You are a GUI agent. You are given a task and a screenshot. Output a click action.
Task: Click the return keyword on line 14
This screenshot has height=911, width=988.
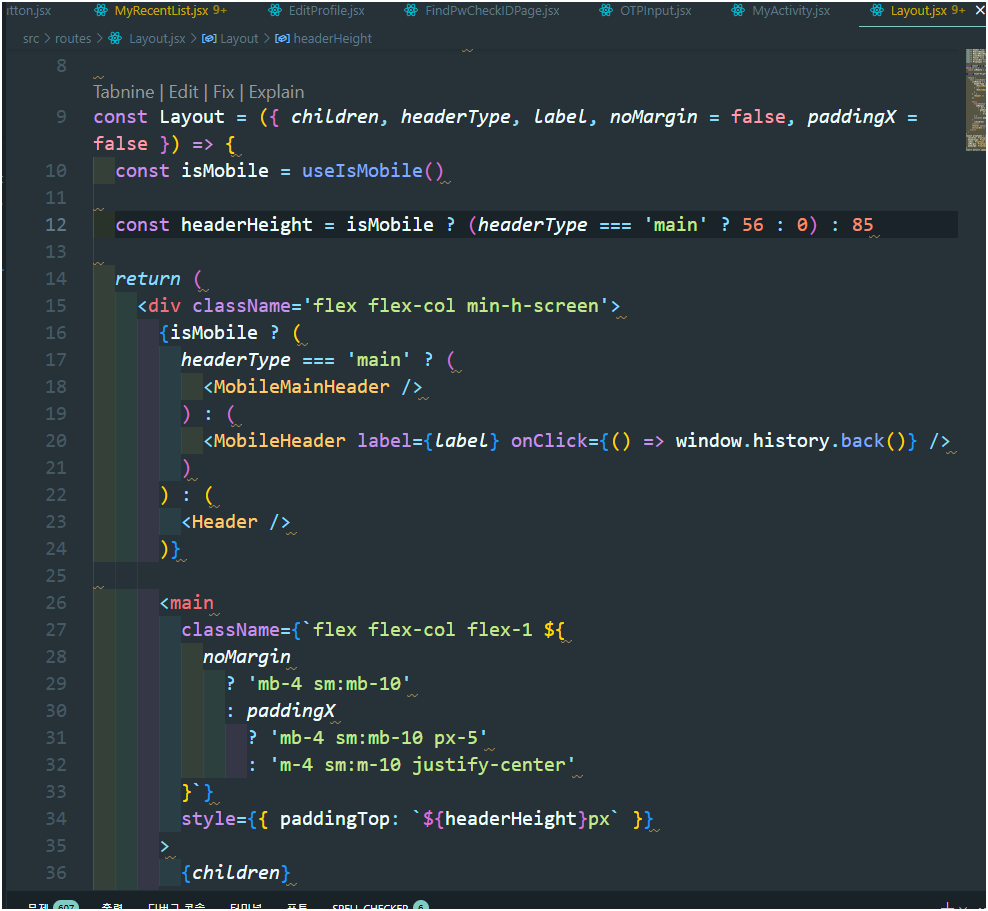coord(147,278)
